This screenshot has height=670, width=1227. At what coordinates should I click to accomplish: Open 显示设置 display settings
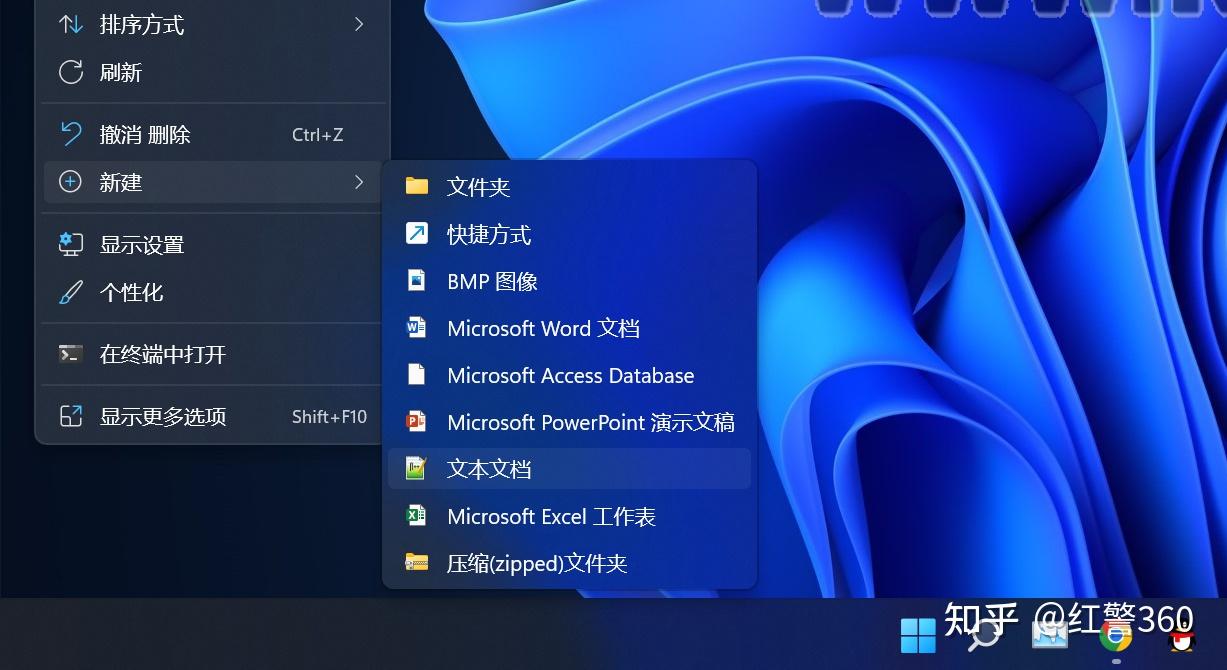213,244
